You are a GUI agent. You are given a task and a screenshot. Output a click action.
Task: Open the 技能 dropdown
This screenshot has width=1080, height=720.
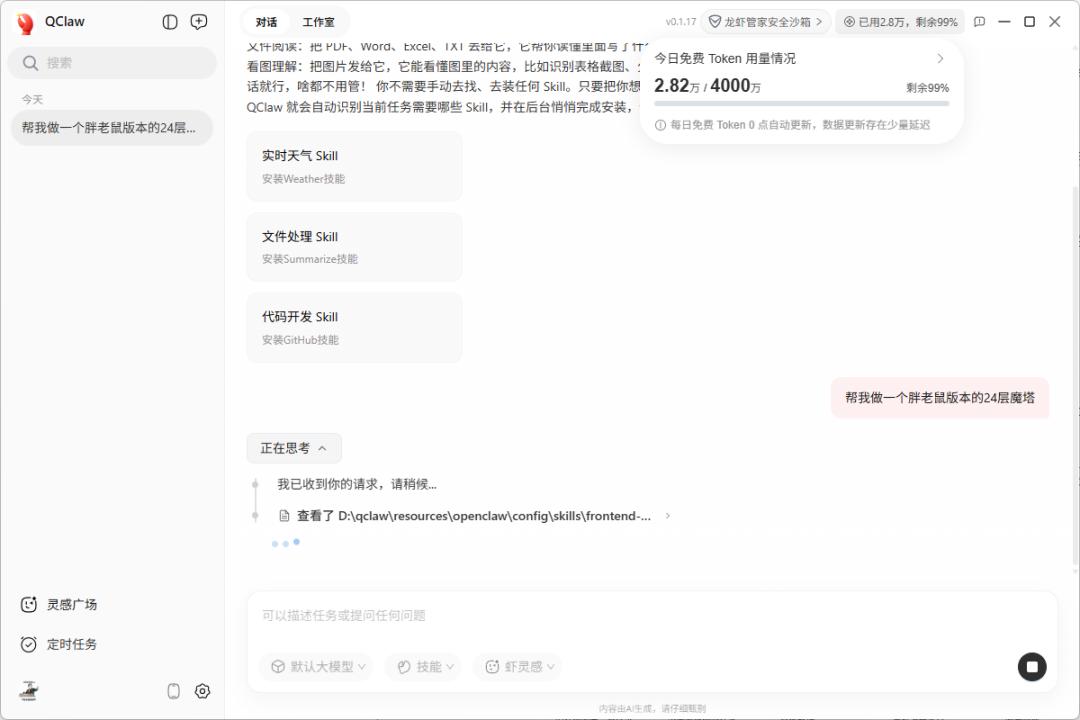point(423,666)
